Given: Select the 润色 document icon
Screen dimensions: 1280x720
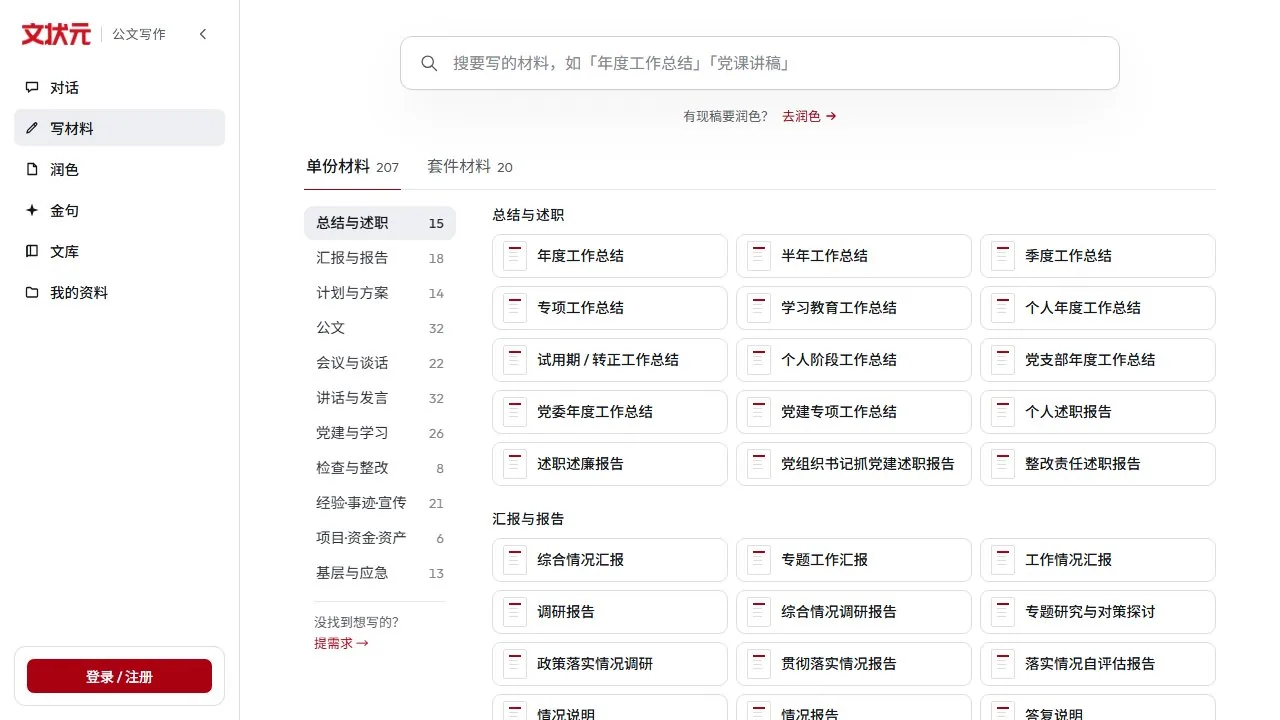Looking at the screenshot, I should 32,170.
